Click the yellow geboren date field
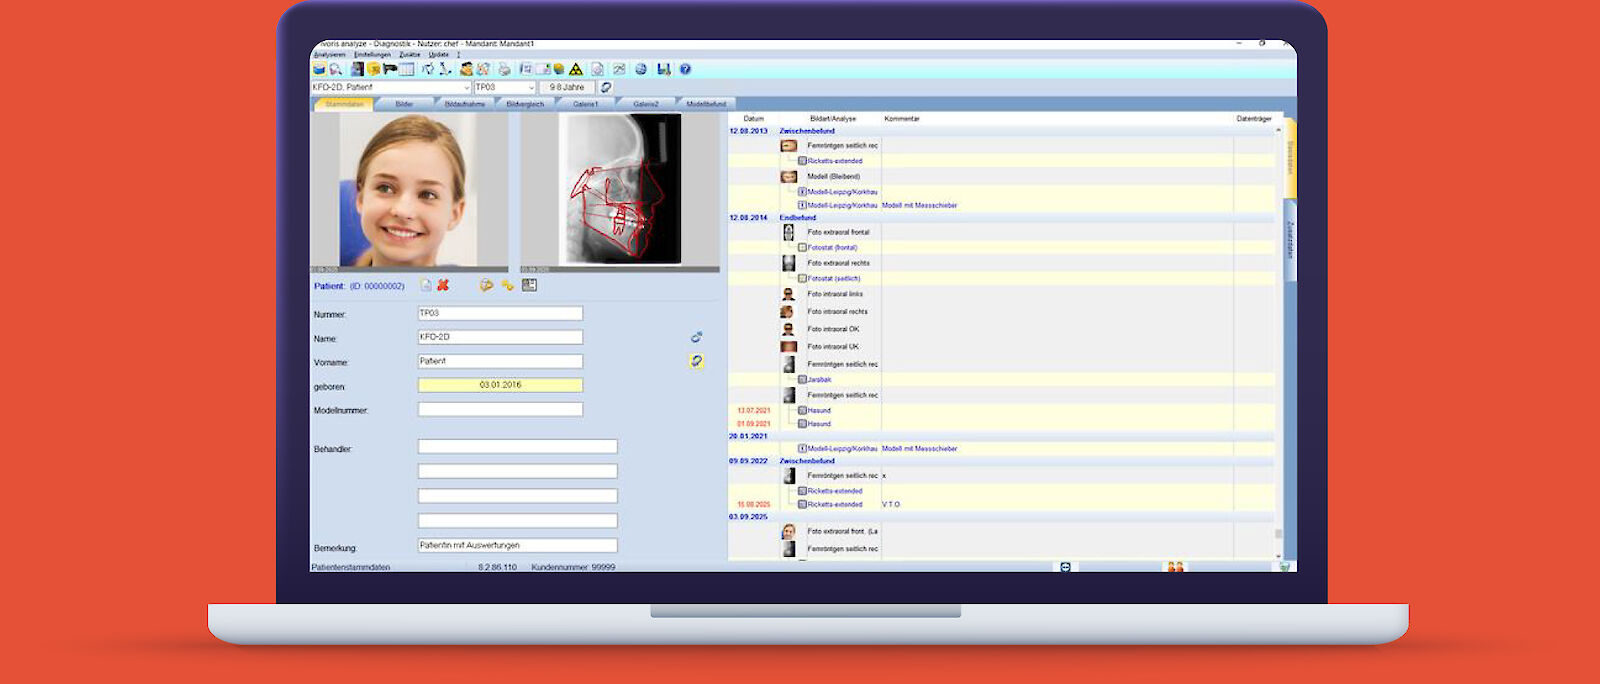Image resolution: width=1600 pixels, height=684 pixels. [x=500, y=385]
